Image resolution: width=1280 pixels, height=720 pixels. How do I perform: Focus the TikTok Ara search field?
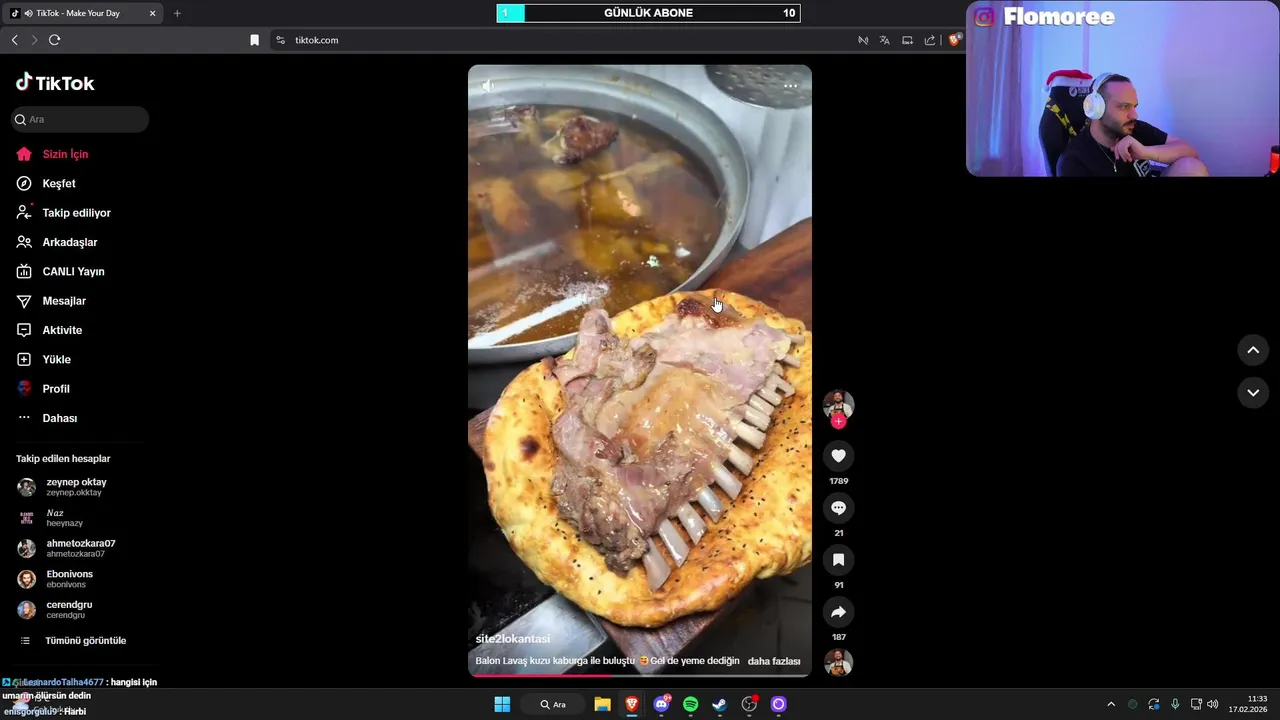(x=80, y=119)
